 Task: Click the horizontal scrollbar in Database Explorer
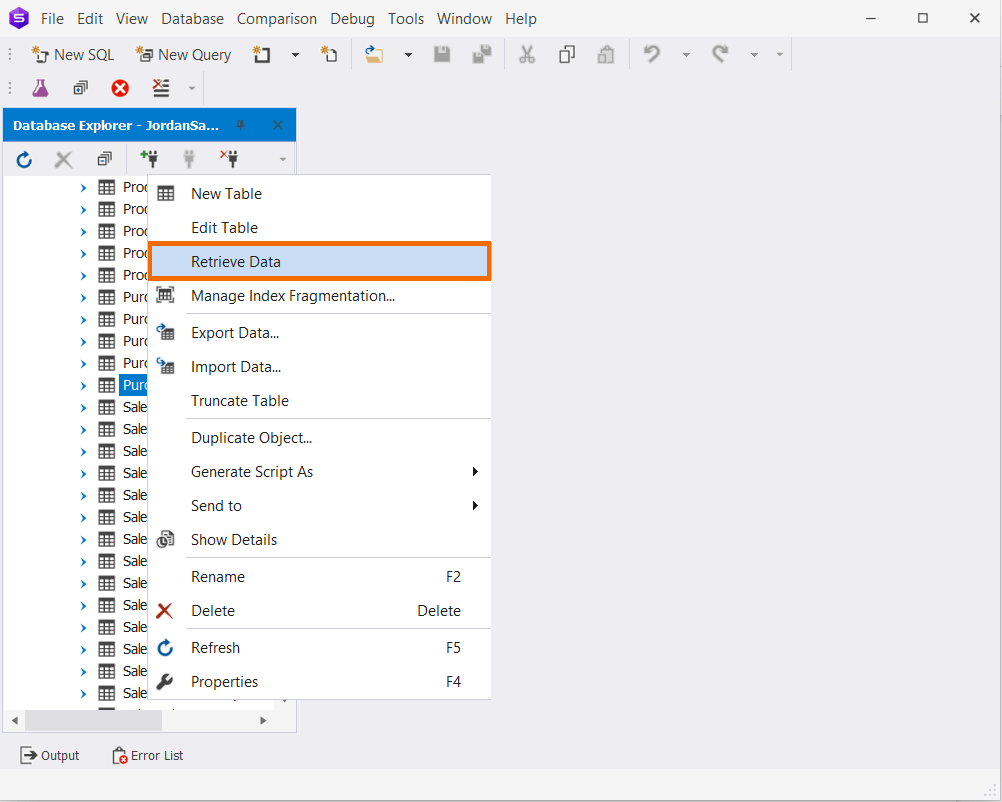pyautogui.click(x=93, y=720)
